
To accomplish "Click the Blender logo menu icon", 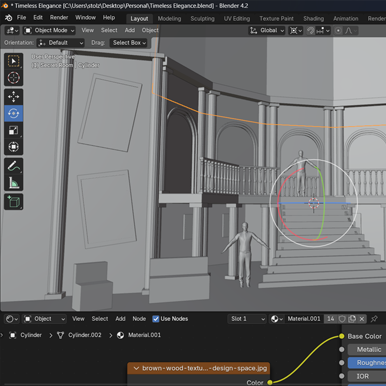I will 9,18.
